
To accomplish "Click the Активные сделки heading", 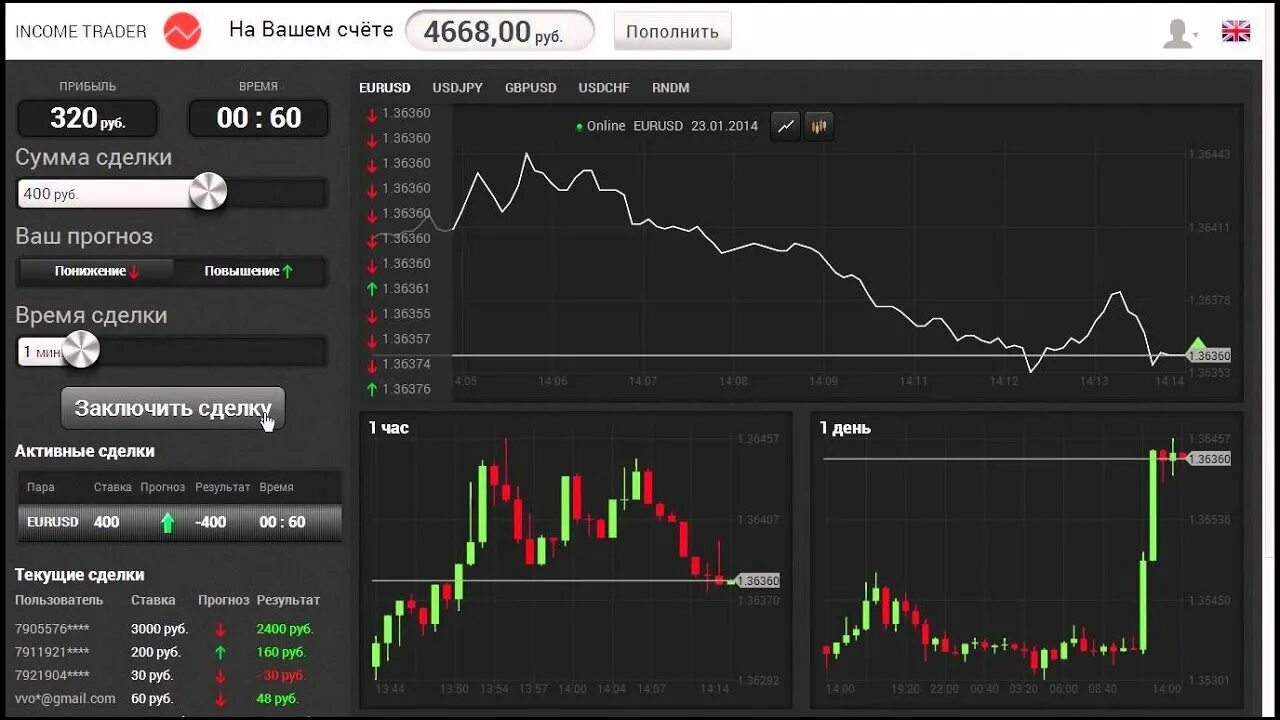I will 85,451.
